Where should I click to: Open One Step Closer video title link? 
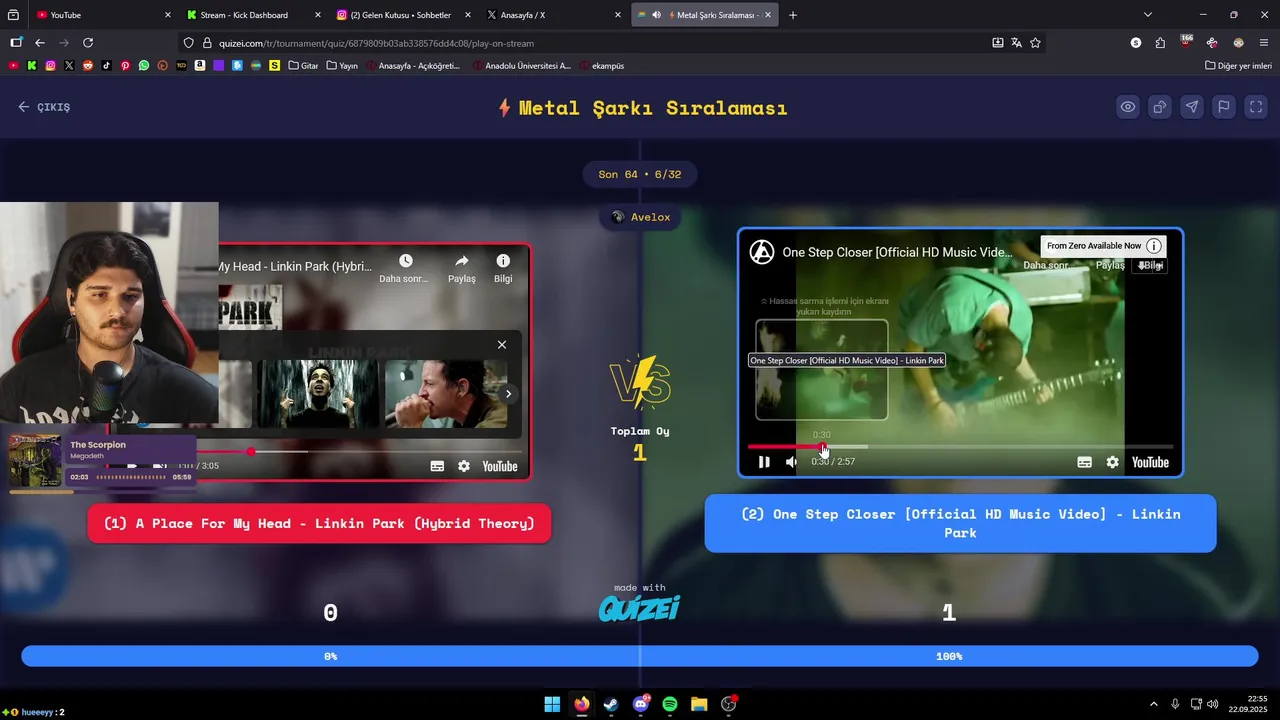click(x=897, y=252)
